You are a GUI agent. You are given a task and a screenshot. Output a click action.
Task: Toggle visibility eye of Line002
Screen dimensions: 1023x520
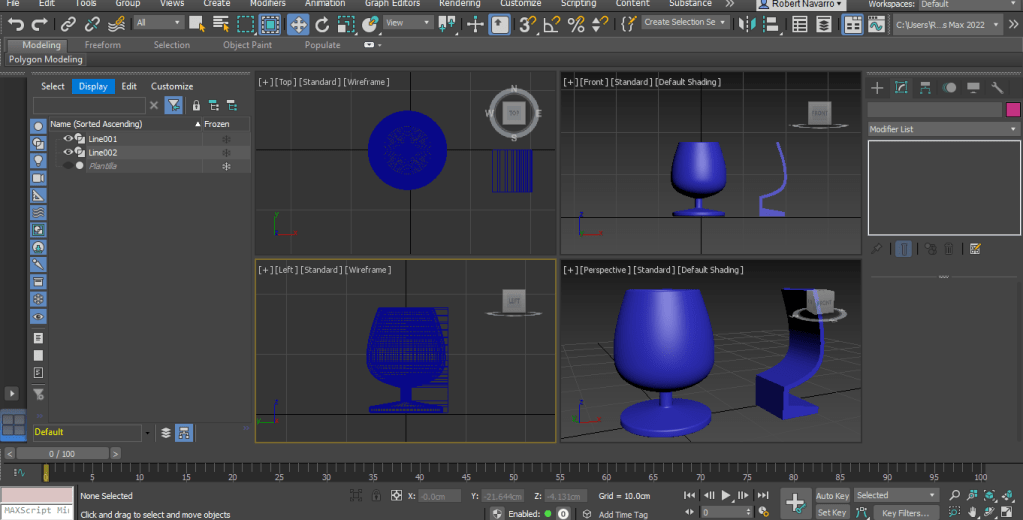68,152
